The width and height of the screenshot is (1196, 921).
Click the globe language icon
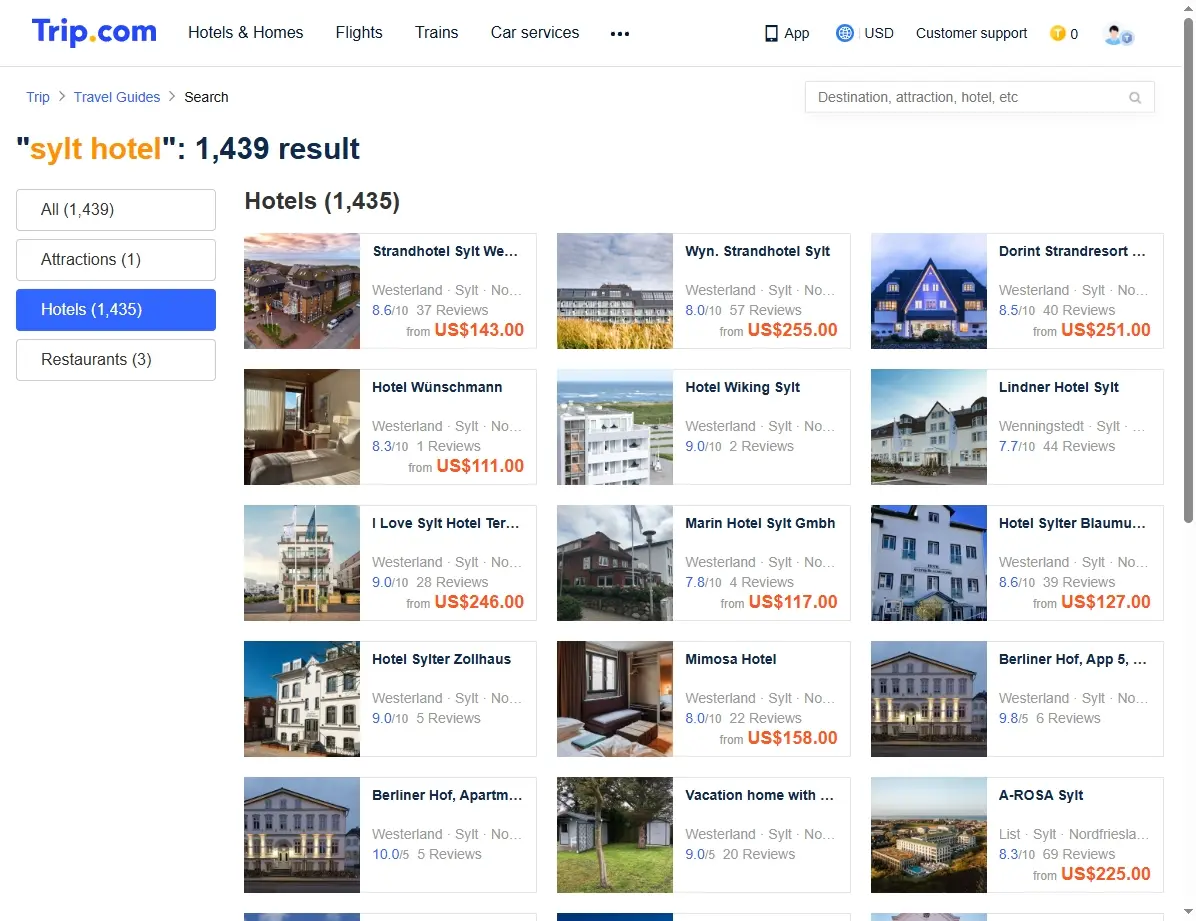pos(844,33)
